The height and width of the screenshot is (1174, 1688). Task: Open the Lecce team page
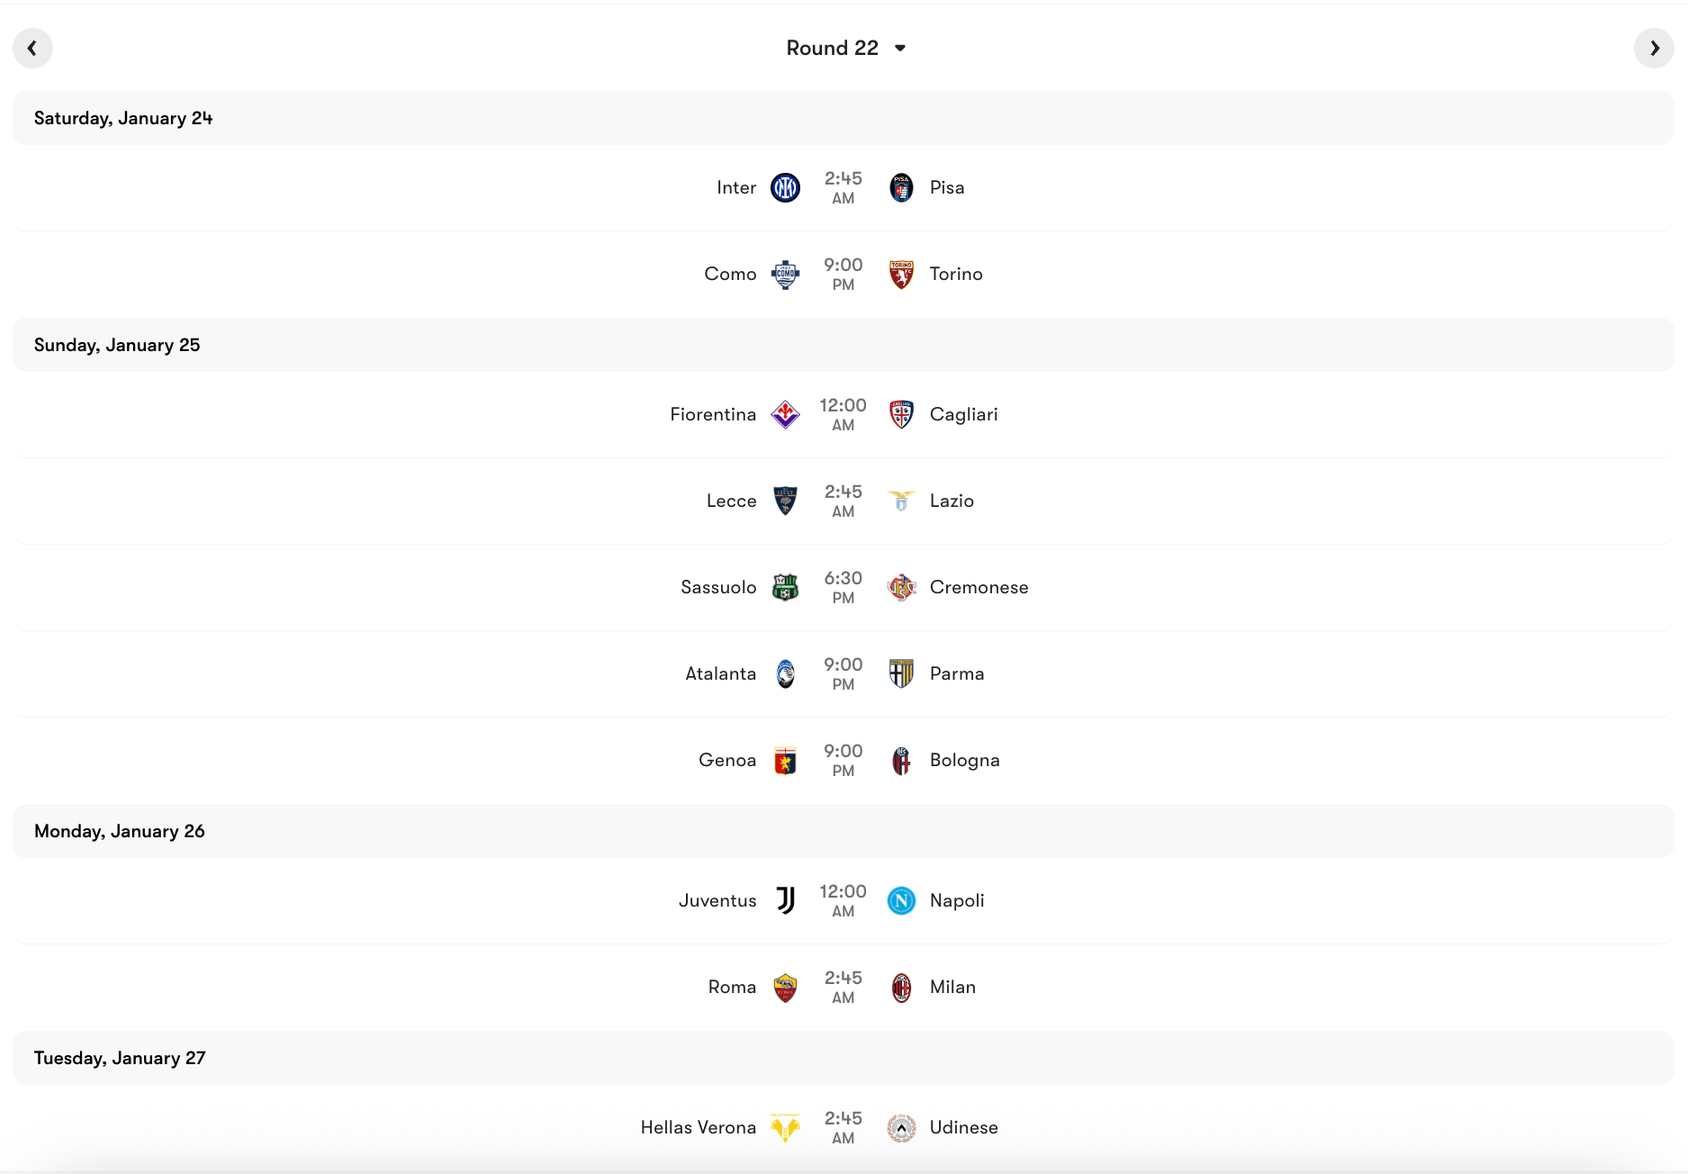click(x=731, y=500)
